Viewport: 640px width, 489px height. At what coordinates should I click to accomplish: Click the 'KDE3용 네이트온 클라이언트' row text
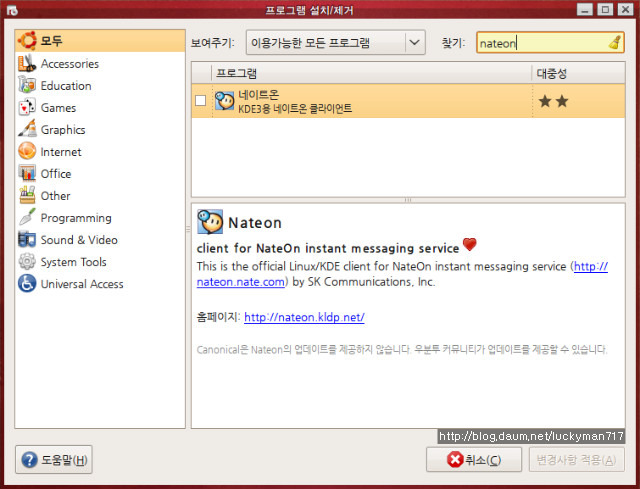point(295,109)
